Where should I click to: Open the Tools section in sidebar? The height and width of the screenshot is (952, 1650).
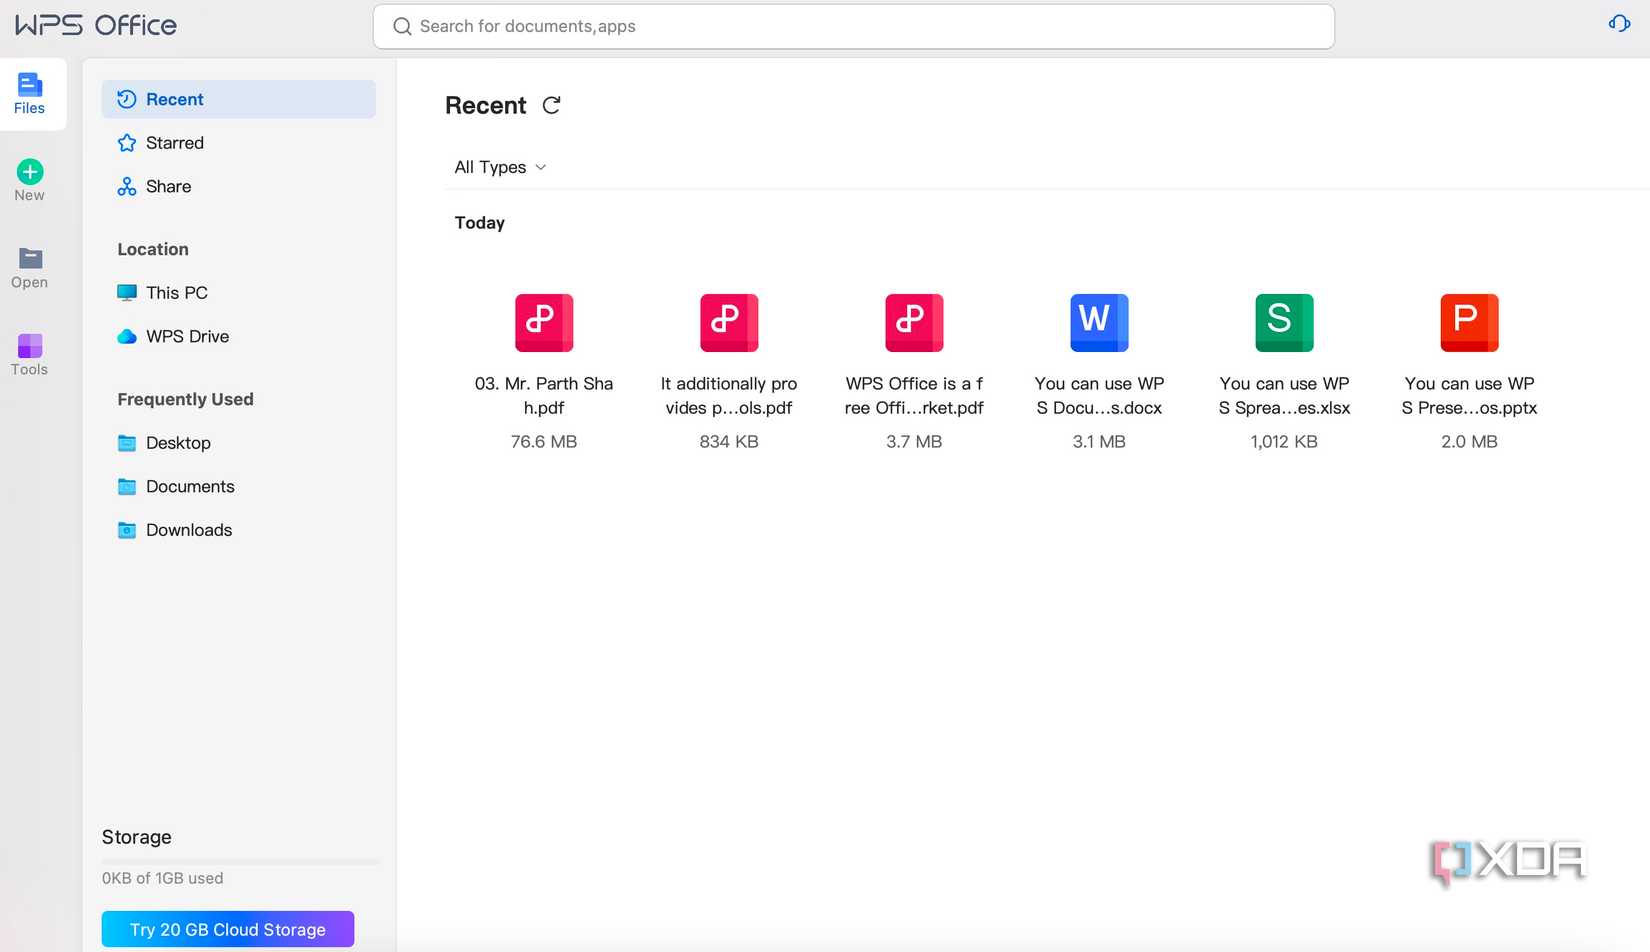(29, 353)
